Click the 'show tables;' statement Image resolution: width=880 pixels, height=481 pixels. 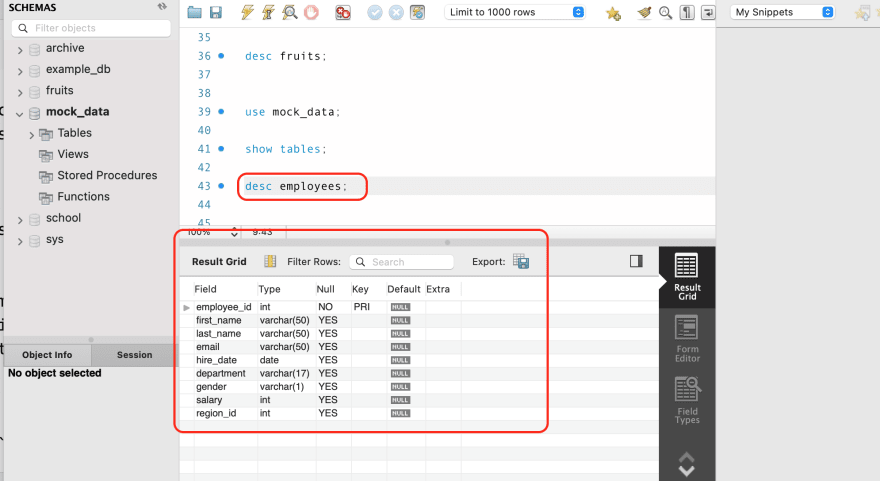286,149
